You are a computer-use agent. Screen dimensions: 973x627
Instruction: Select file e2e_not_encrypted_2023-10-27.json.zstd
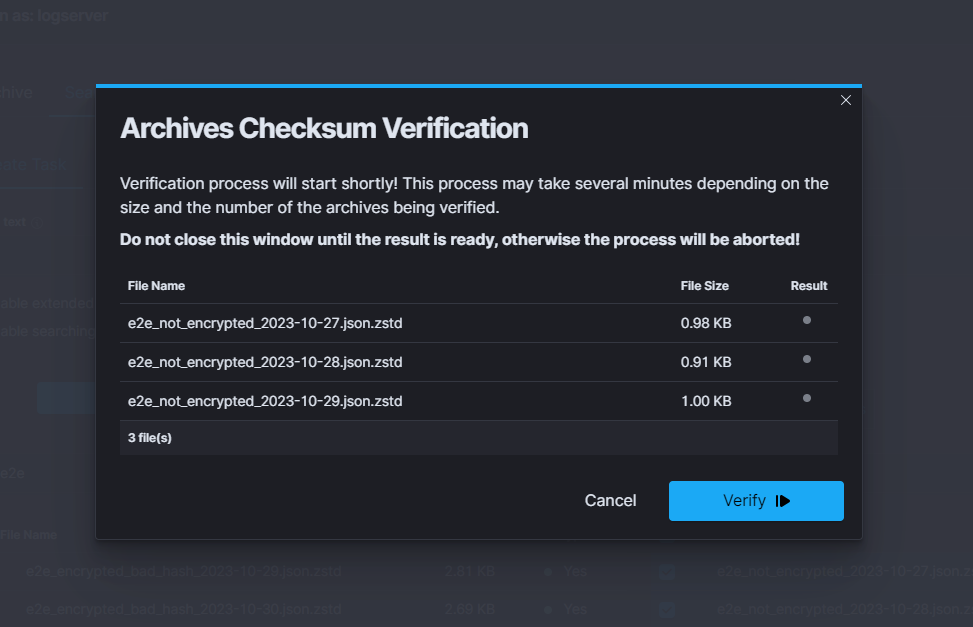pyautogui.click(x=265, y=323)
